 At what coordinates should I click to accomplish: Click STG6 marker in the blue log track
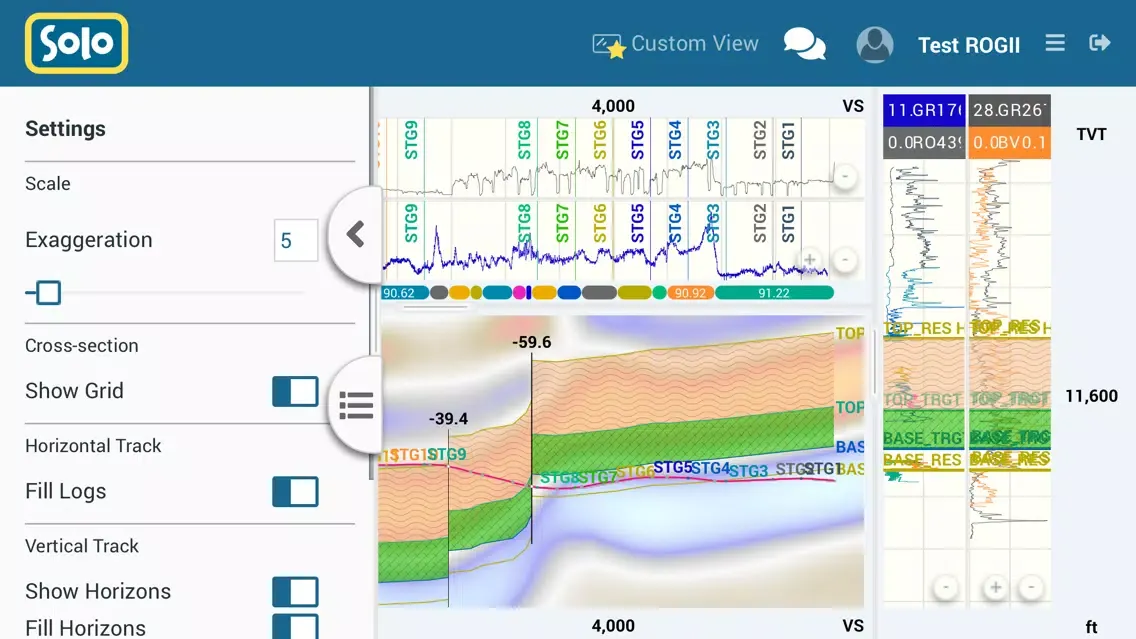coord(599,223)
